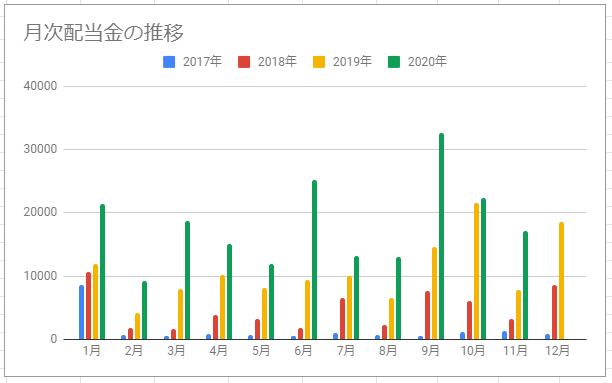Click the 10000 axis label

40,276
